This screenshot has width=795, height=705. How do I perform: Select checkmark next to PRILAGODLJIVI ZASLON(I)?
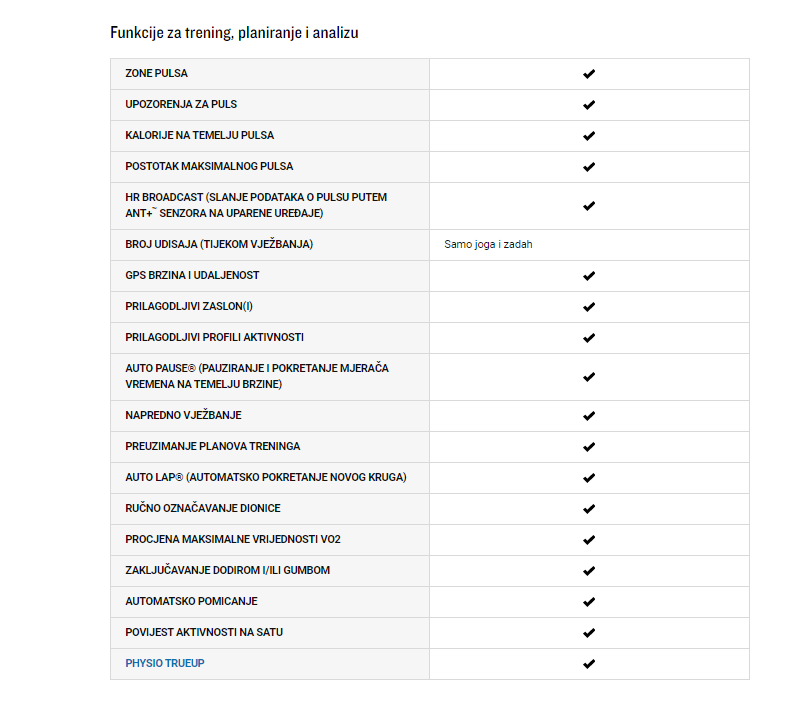pyautogui.click(x=589, y=307)
